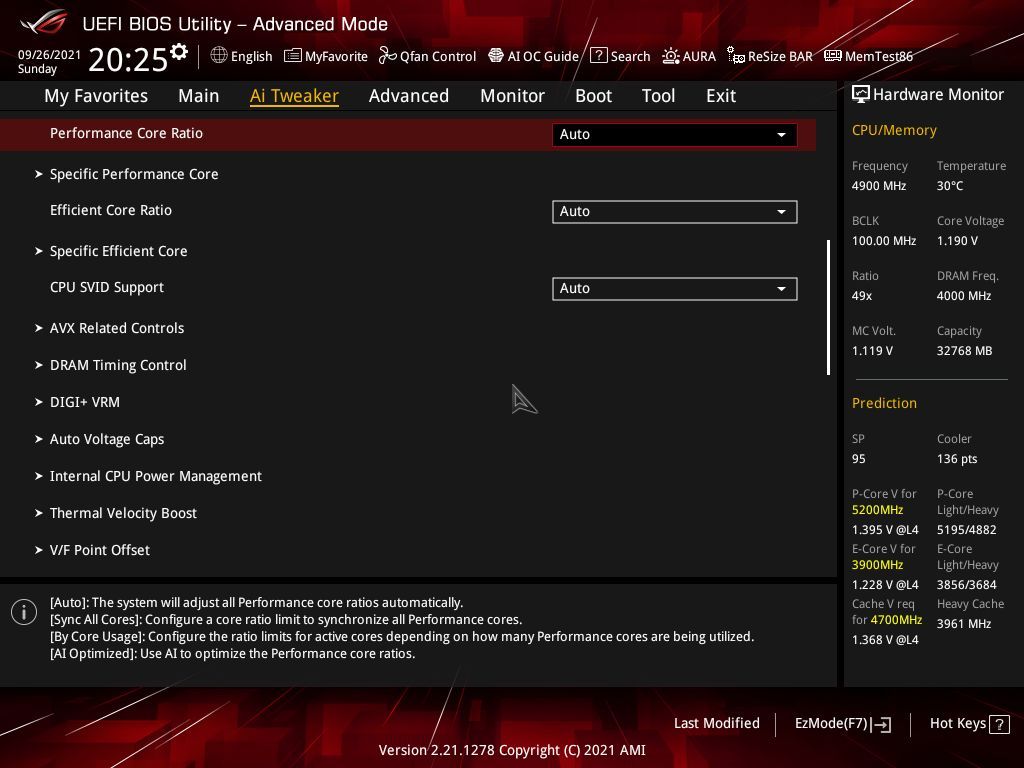Screen dimensions: 1024x768
Task: Switch to Main tab
Action: point(199,96)
